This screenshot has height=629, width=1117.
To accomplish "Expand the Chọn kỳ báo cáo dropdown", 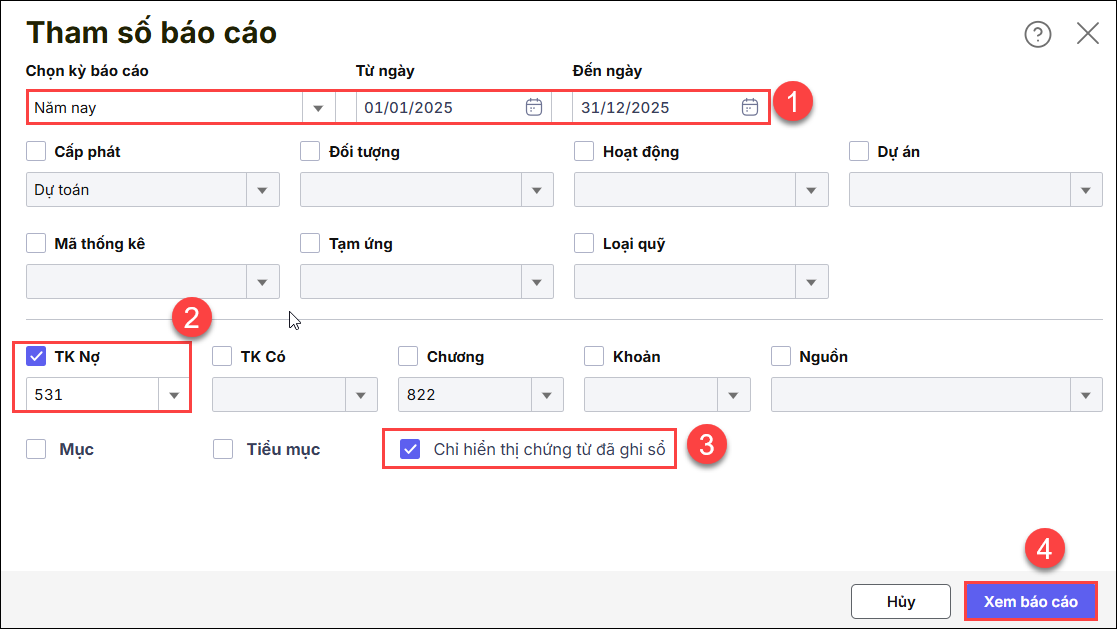I will tap(318, 108).
